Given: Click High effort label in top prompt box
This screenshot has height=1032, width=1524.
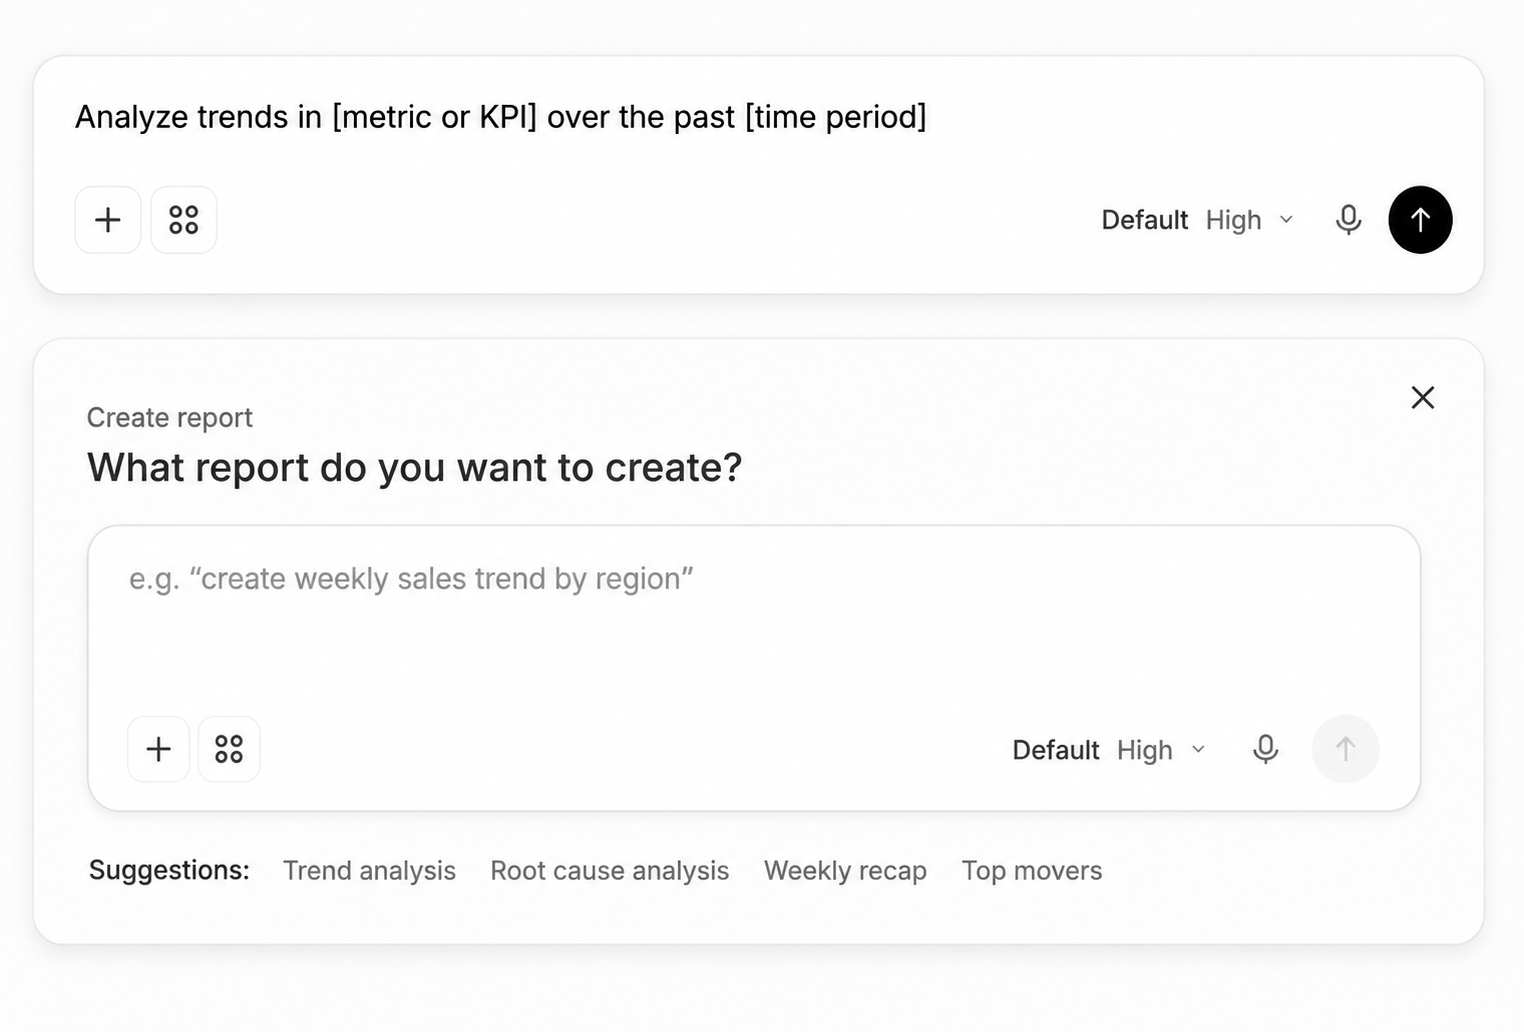Looking at the screenshot, I should click(1233, 220).
